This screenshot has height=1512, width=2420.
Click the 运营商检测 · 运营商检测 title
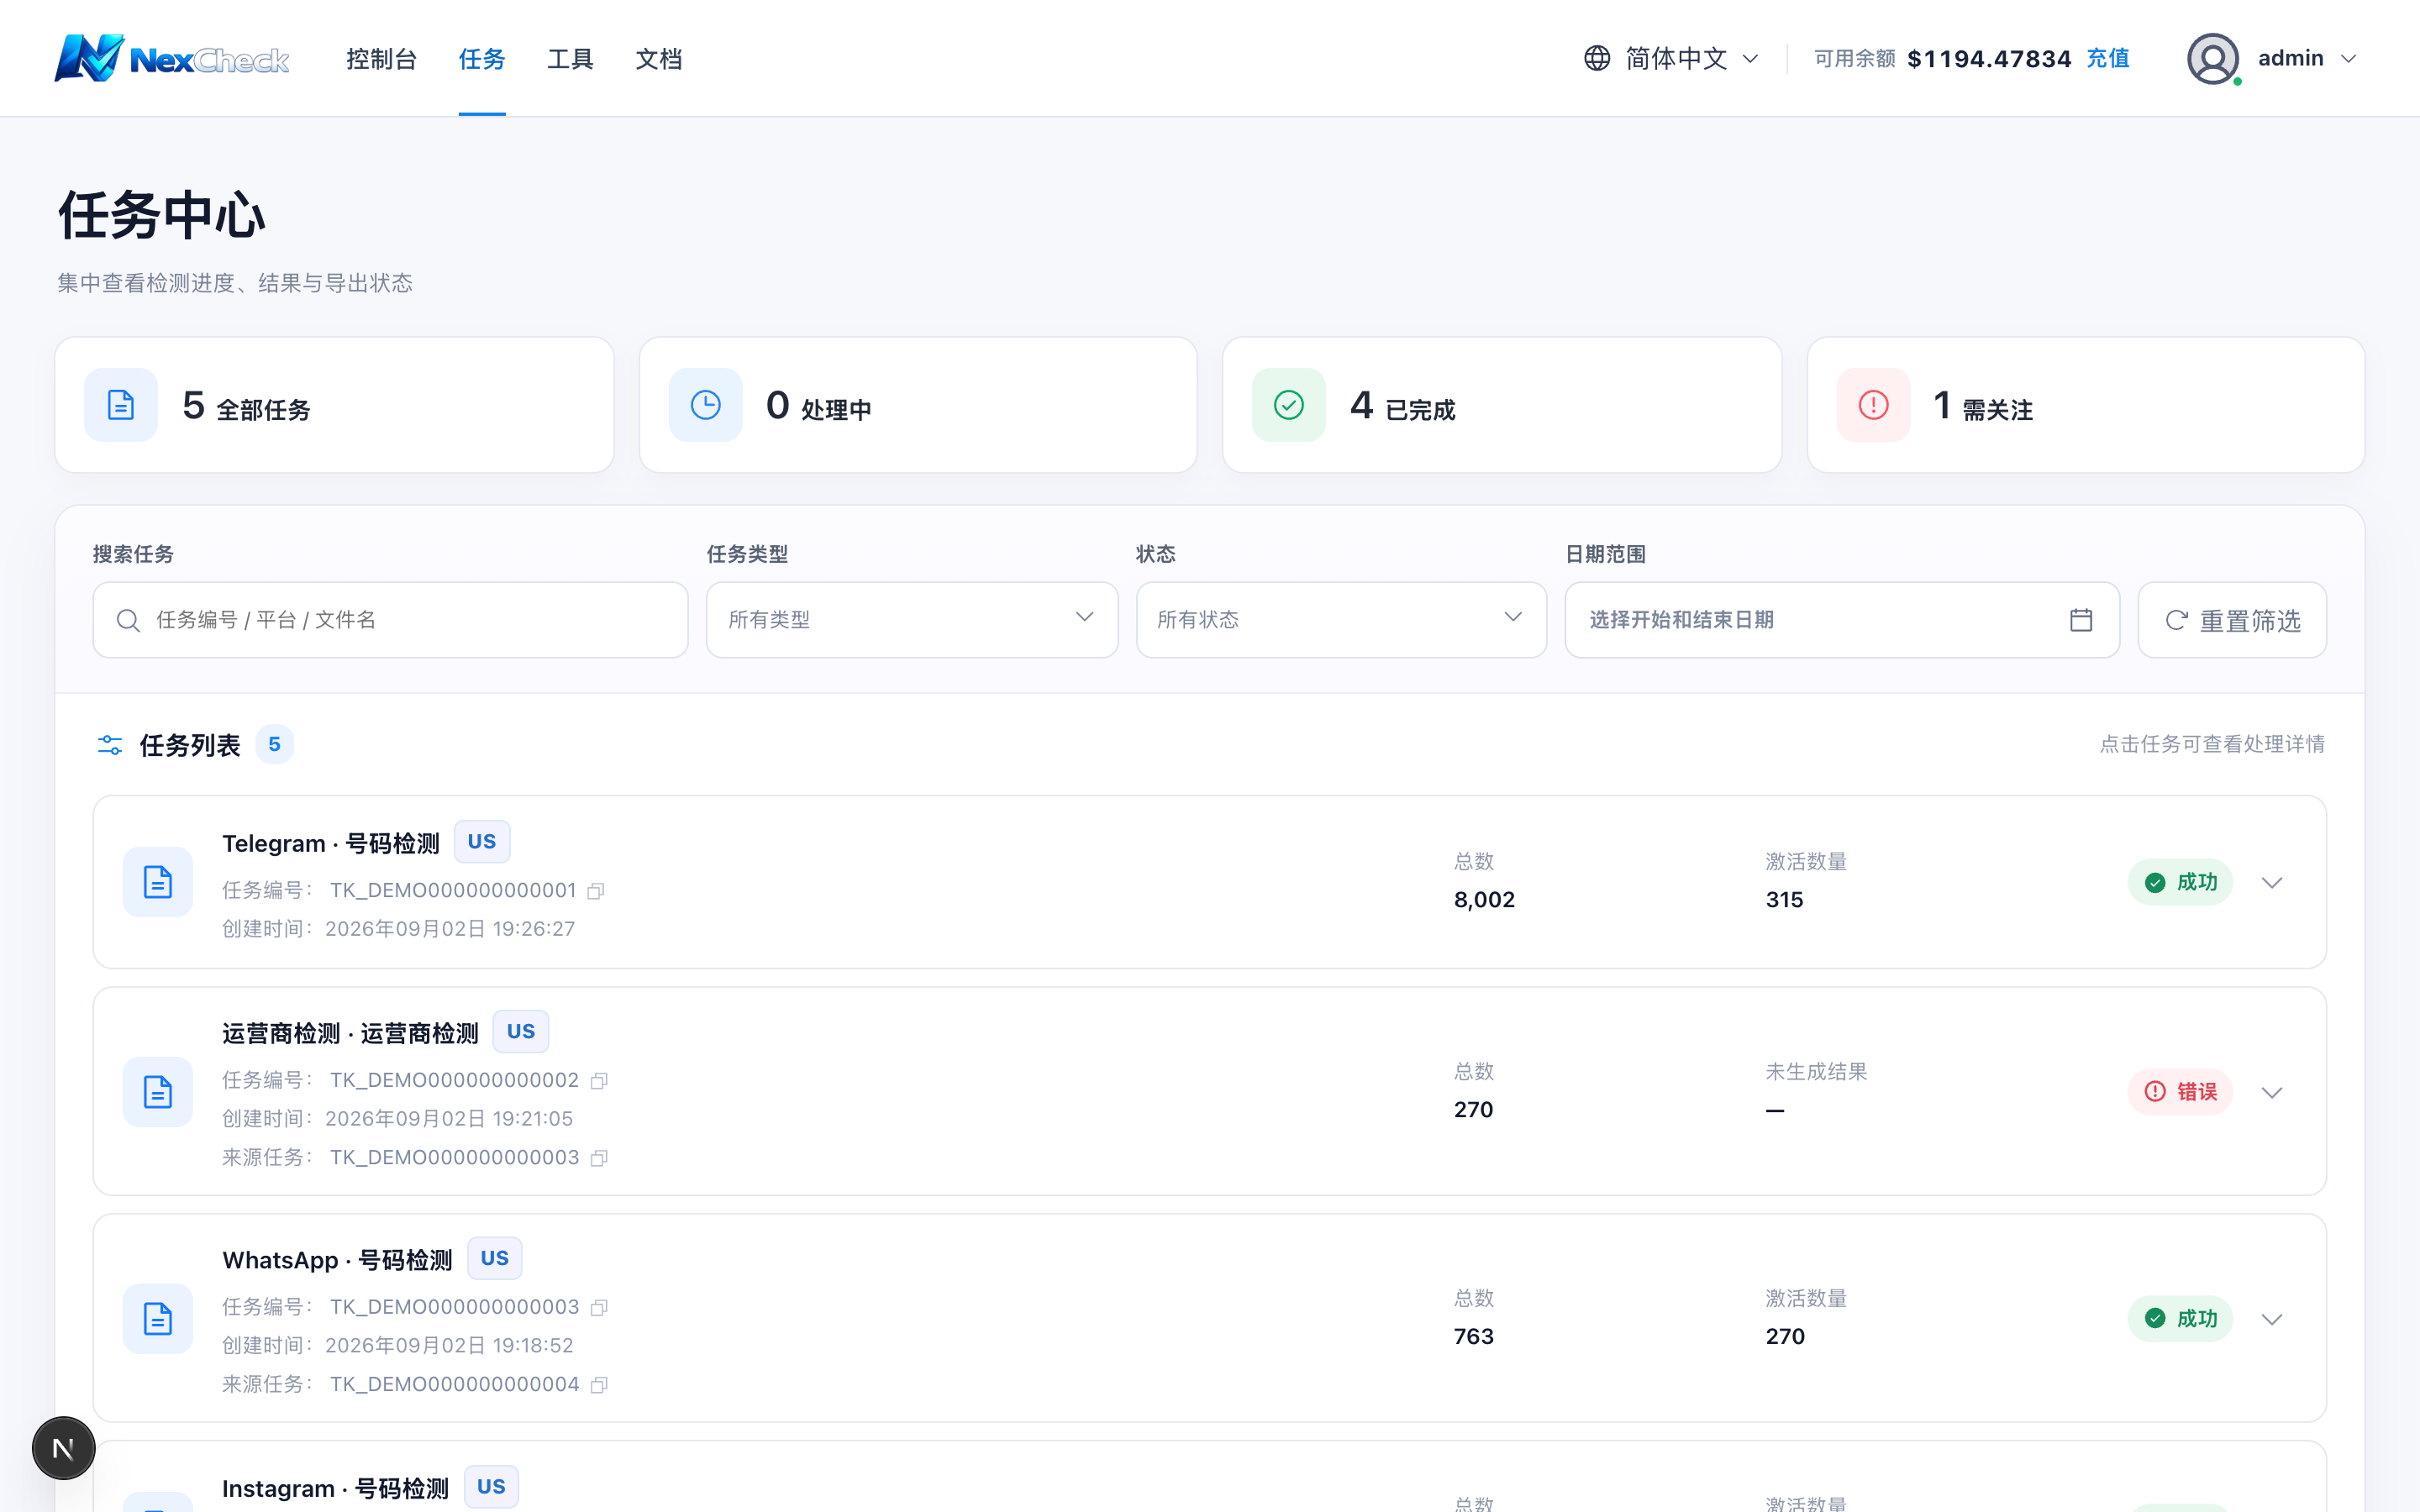point(350,1034)
